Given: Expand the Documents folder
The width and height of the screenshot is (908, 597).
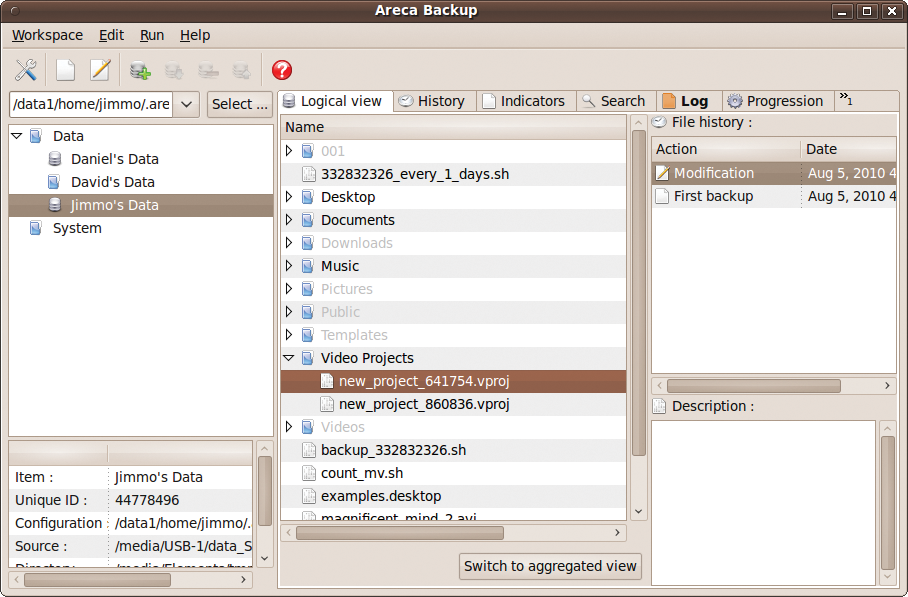Looking at the screenshot, I should tap(290, 220).
